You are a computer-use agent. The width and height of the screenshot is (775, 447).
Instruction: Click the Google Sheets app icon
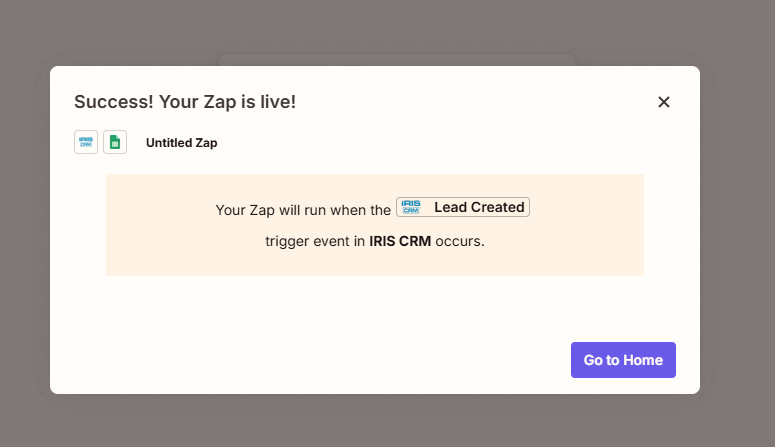pyautogui.click(x=115, y=142)
